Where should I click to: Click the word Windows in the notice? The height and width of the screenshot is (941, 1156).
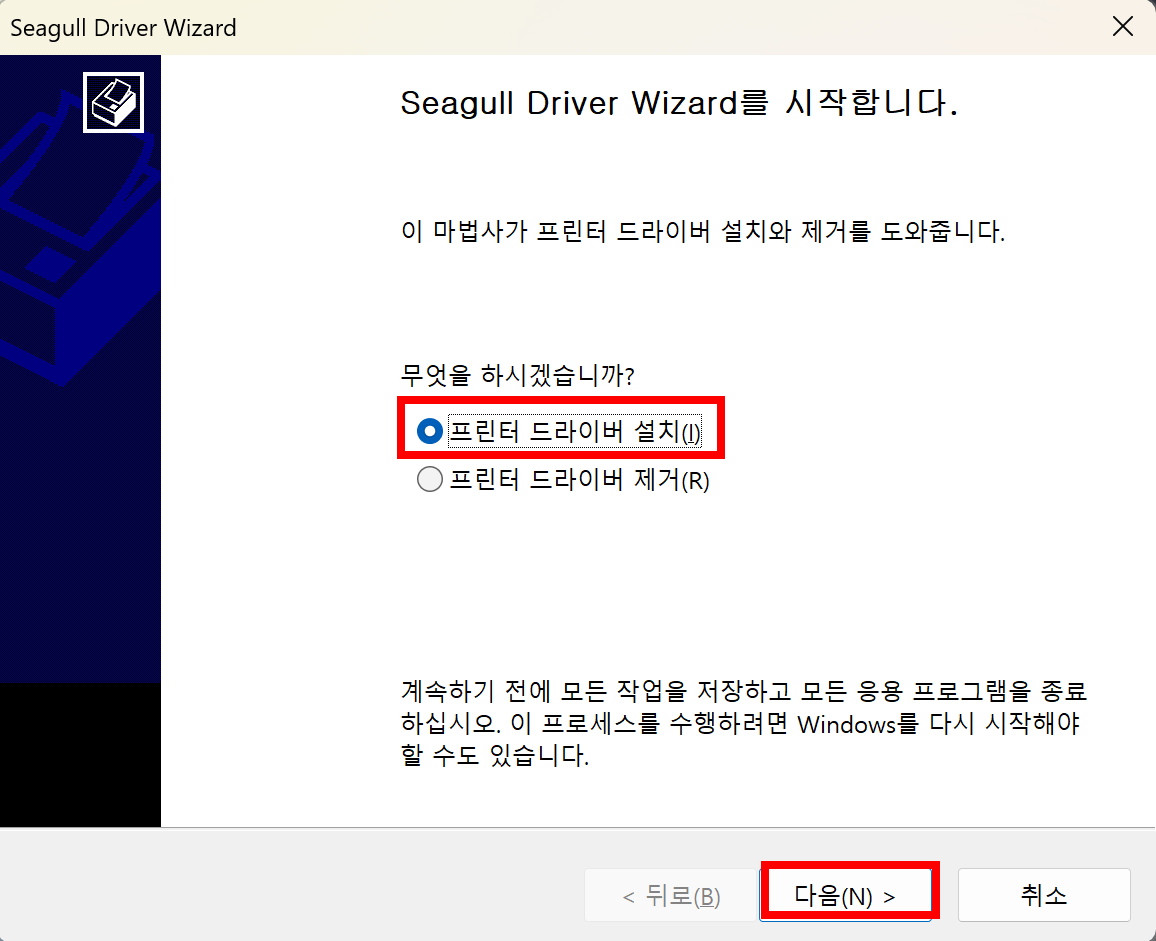tap(846, 724)
